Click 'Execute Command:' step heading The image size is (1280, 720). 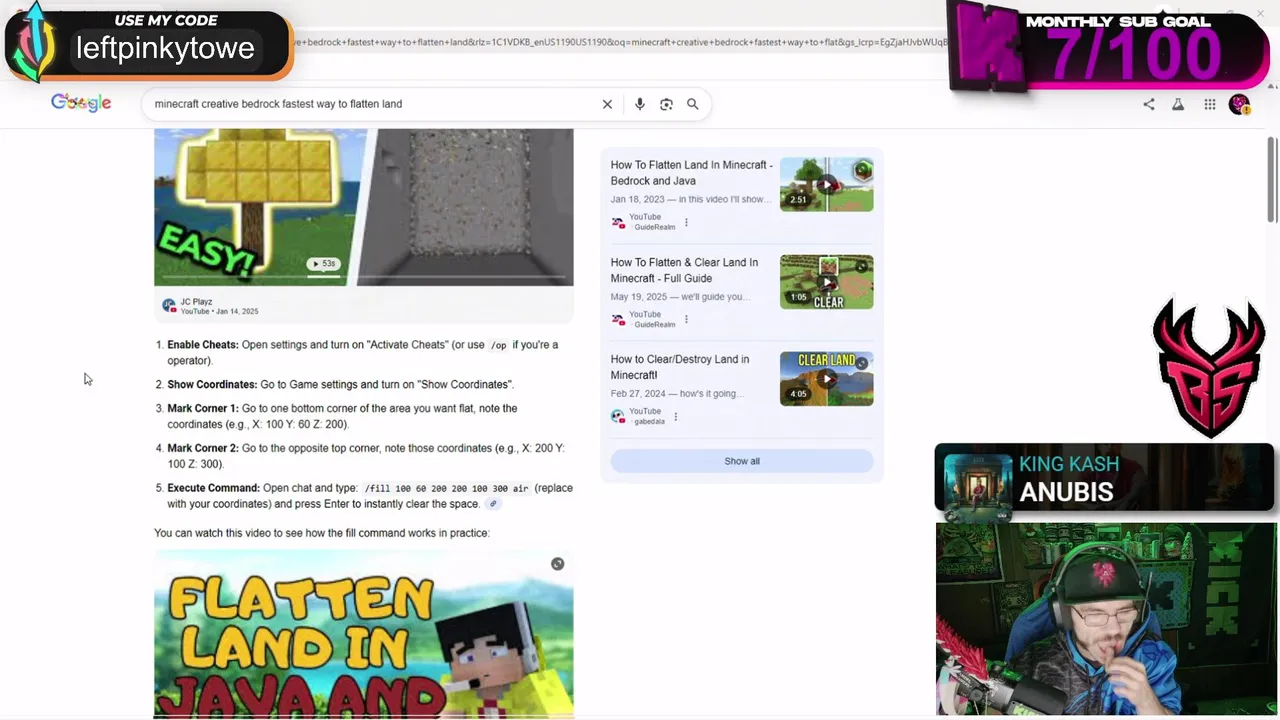(x=213, y=489)
